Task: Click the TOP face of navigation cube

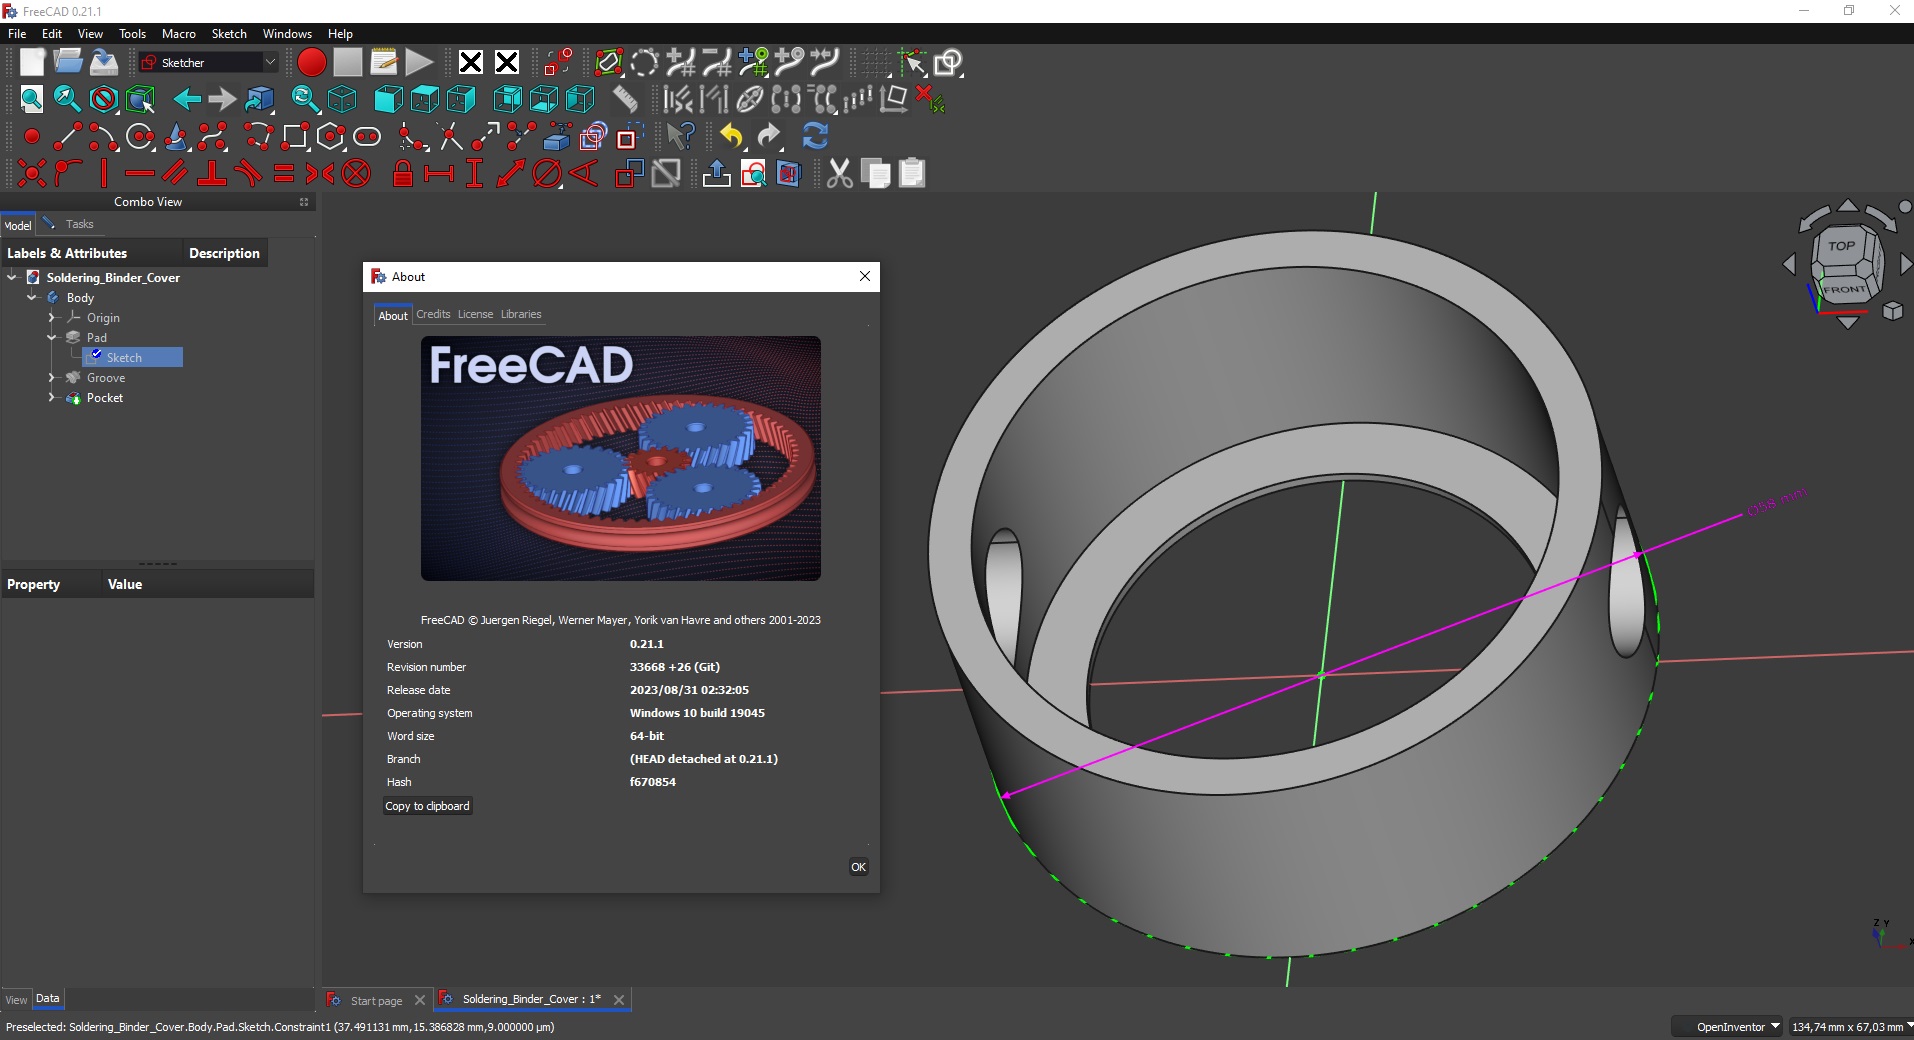Action: point(1841,246)
